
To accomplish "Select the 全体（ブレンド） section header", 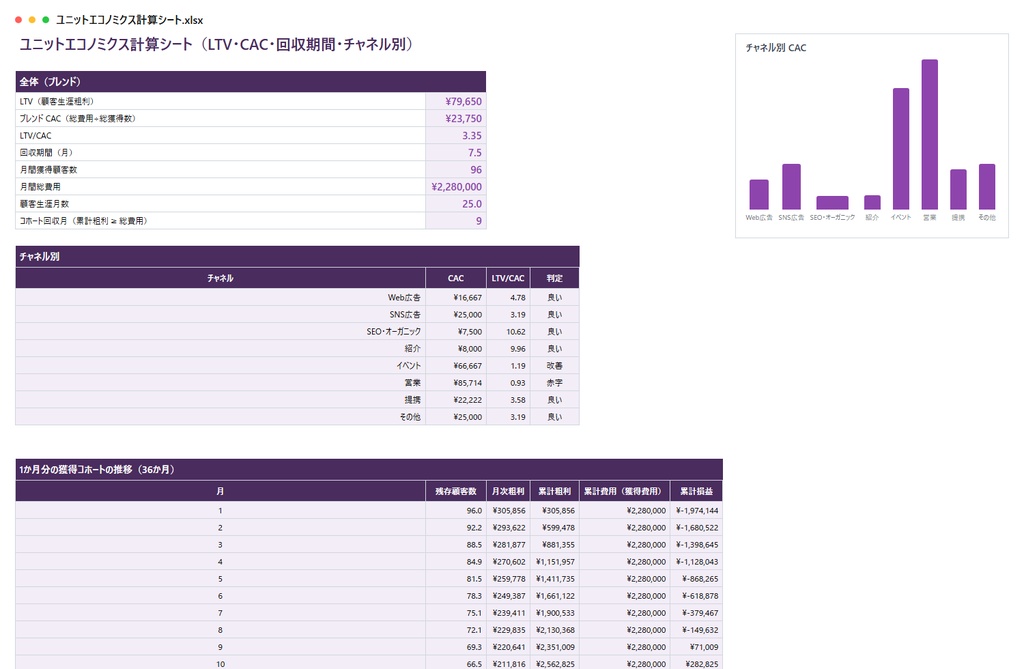I will point(251,82).
